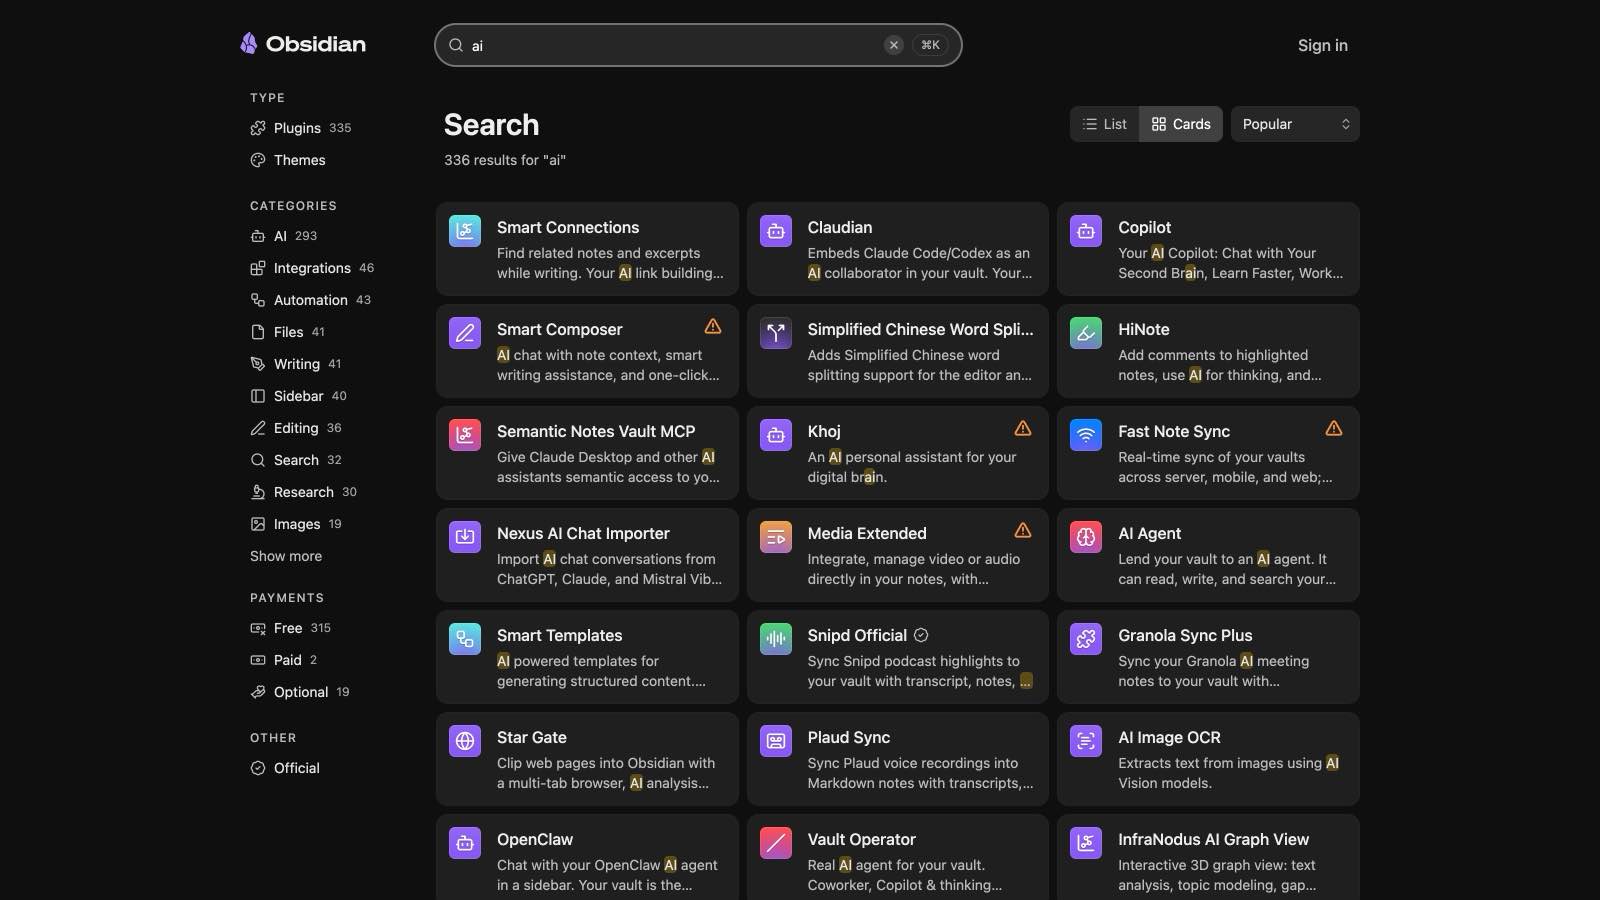Click the Sidebar category panel icon

[258, 396]
